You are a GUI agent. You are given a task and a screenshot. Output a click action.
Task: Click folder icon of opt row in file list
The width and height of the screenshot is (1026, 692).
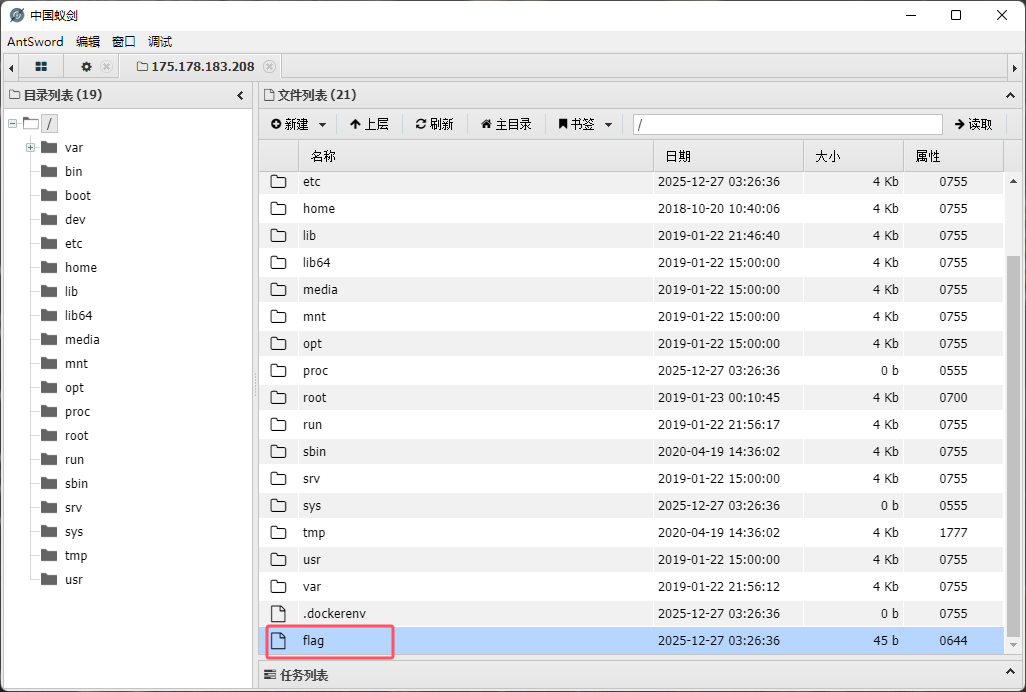[279, 343]
